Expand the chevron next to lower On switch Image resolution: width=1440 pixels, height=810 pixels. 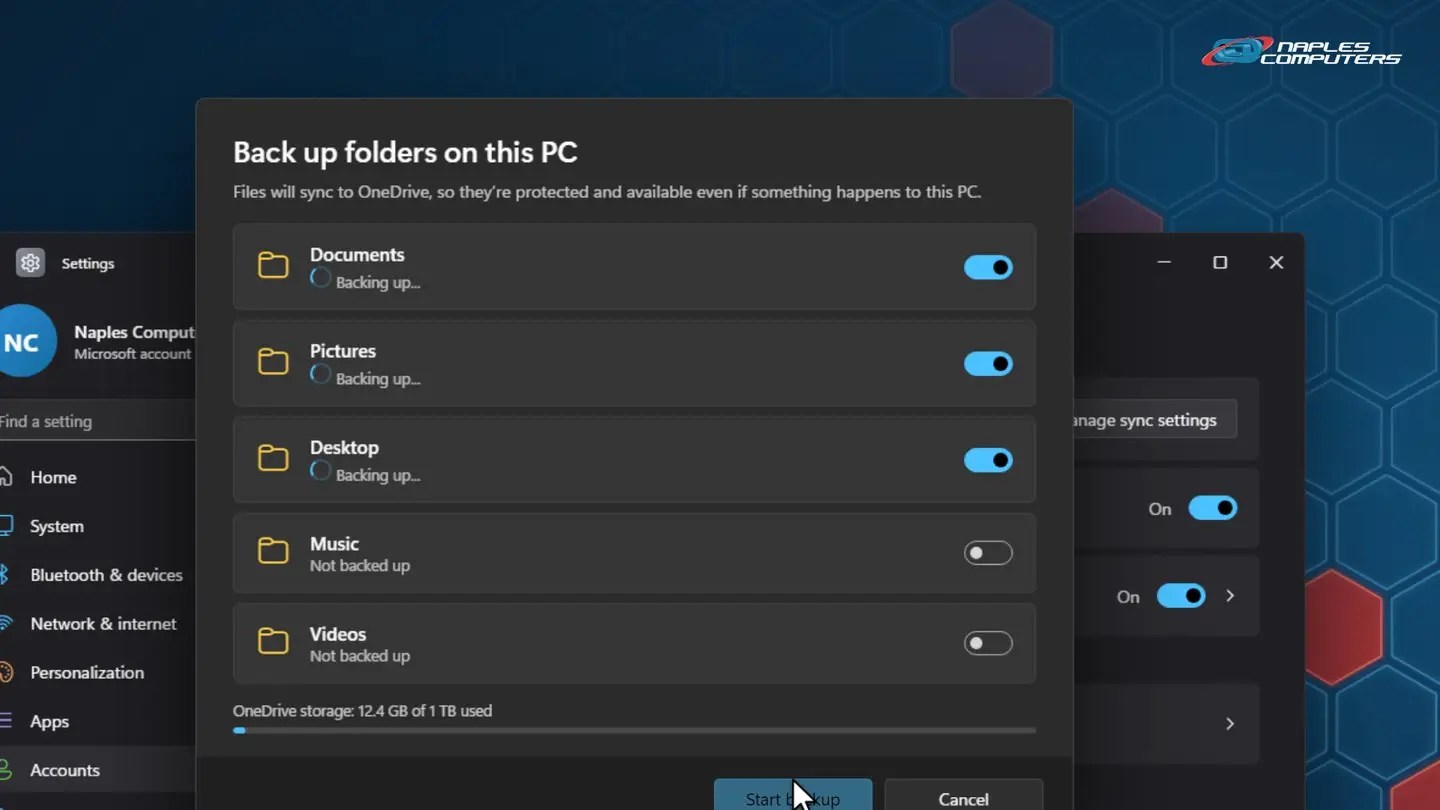tap(1230, 596)
